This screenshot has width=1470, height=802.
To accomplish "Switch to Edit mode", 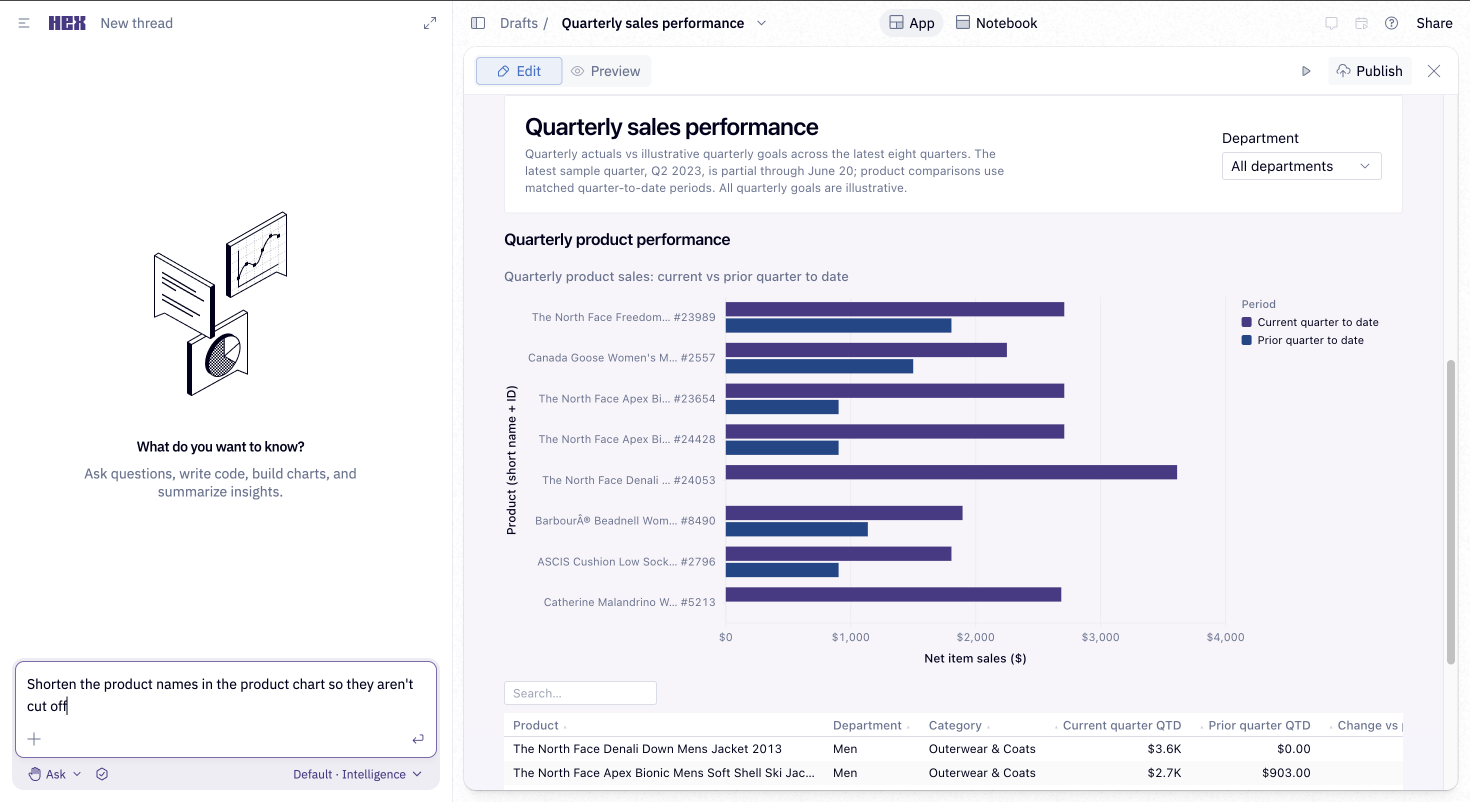I will [x=519, y=71].
